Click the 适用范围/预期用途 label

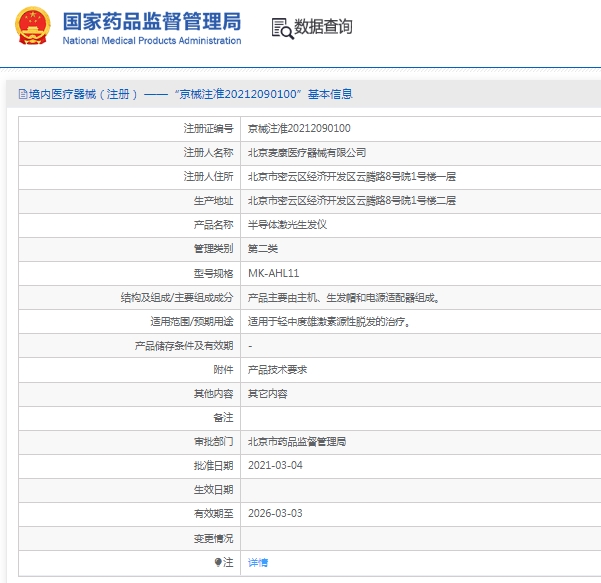coord(192,321)
